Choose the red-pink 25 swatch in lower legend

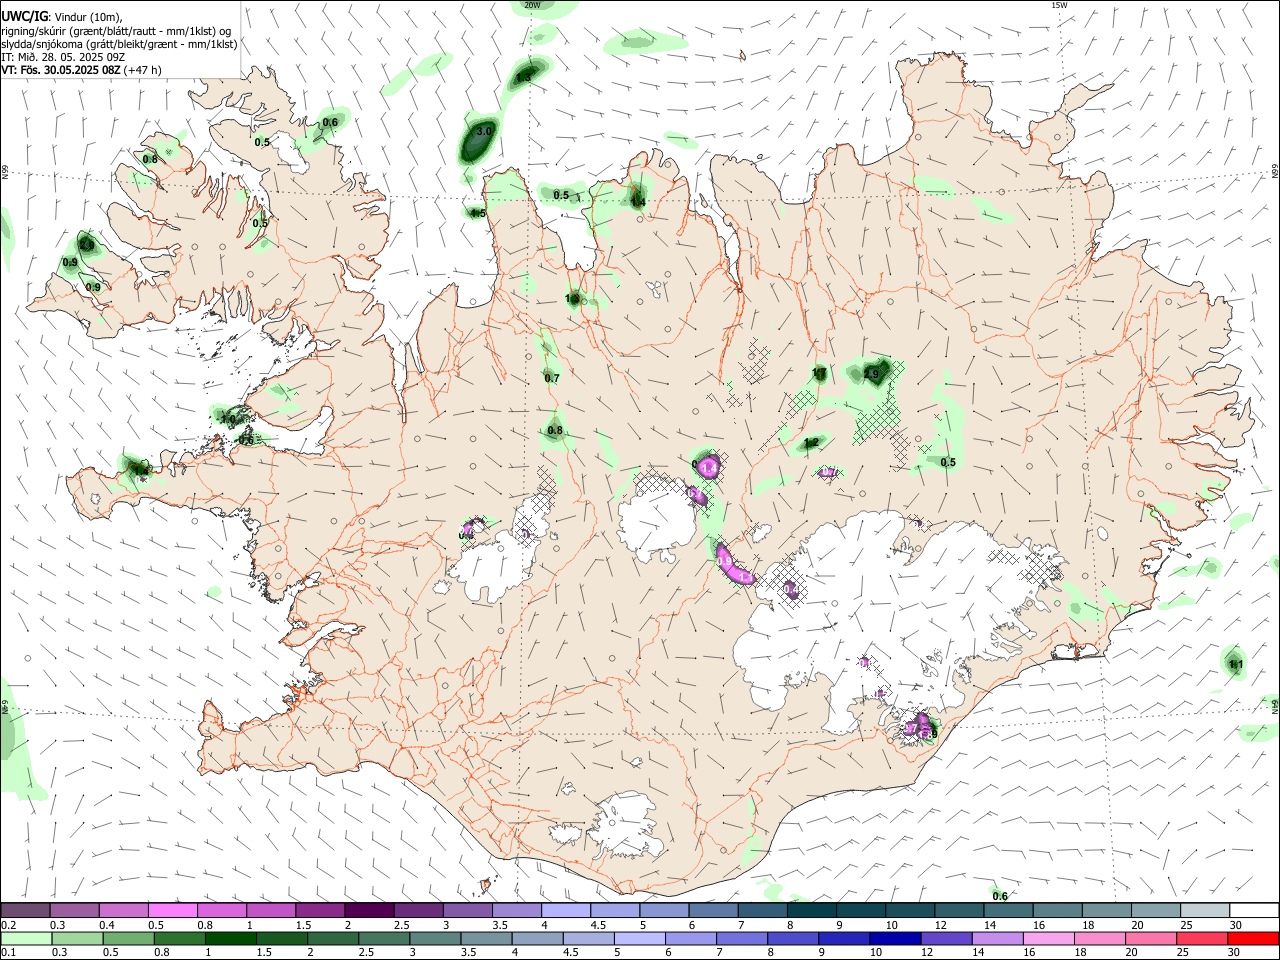(x=1202, y=938)
